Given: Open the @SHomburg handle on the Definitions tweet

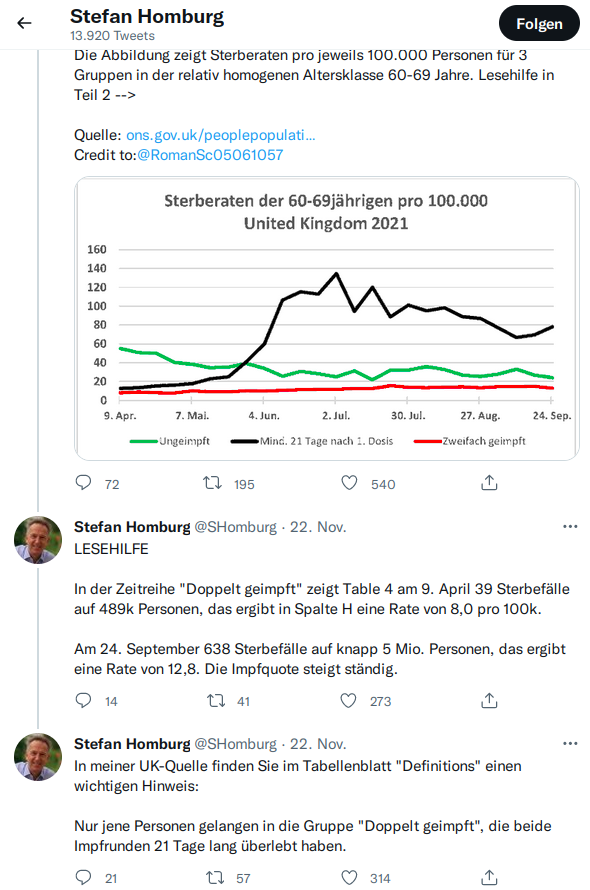Looking at the screenshot, I should (236, 744).
